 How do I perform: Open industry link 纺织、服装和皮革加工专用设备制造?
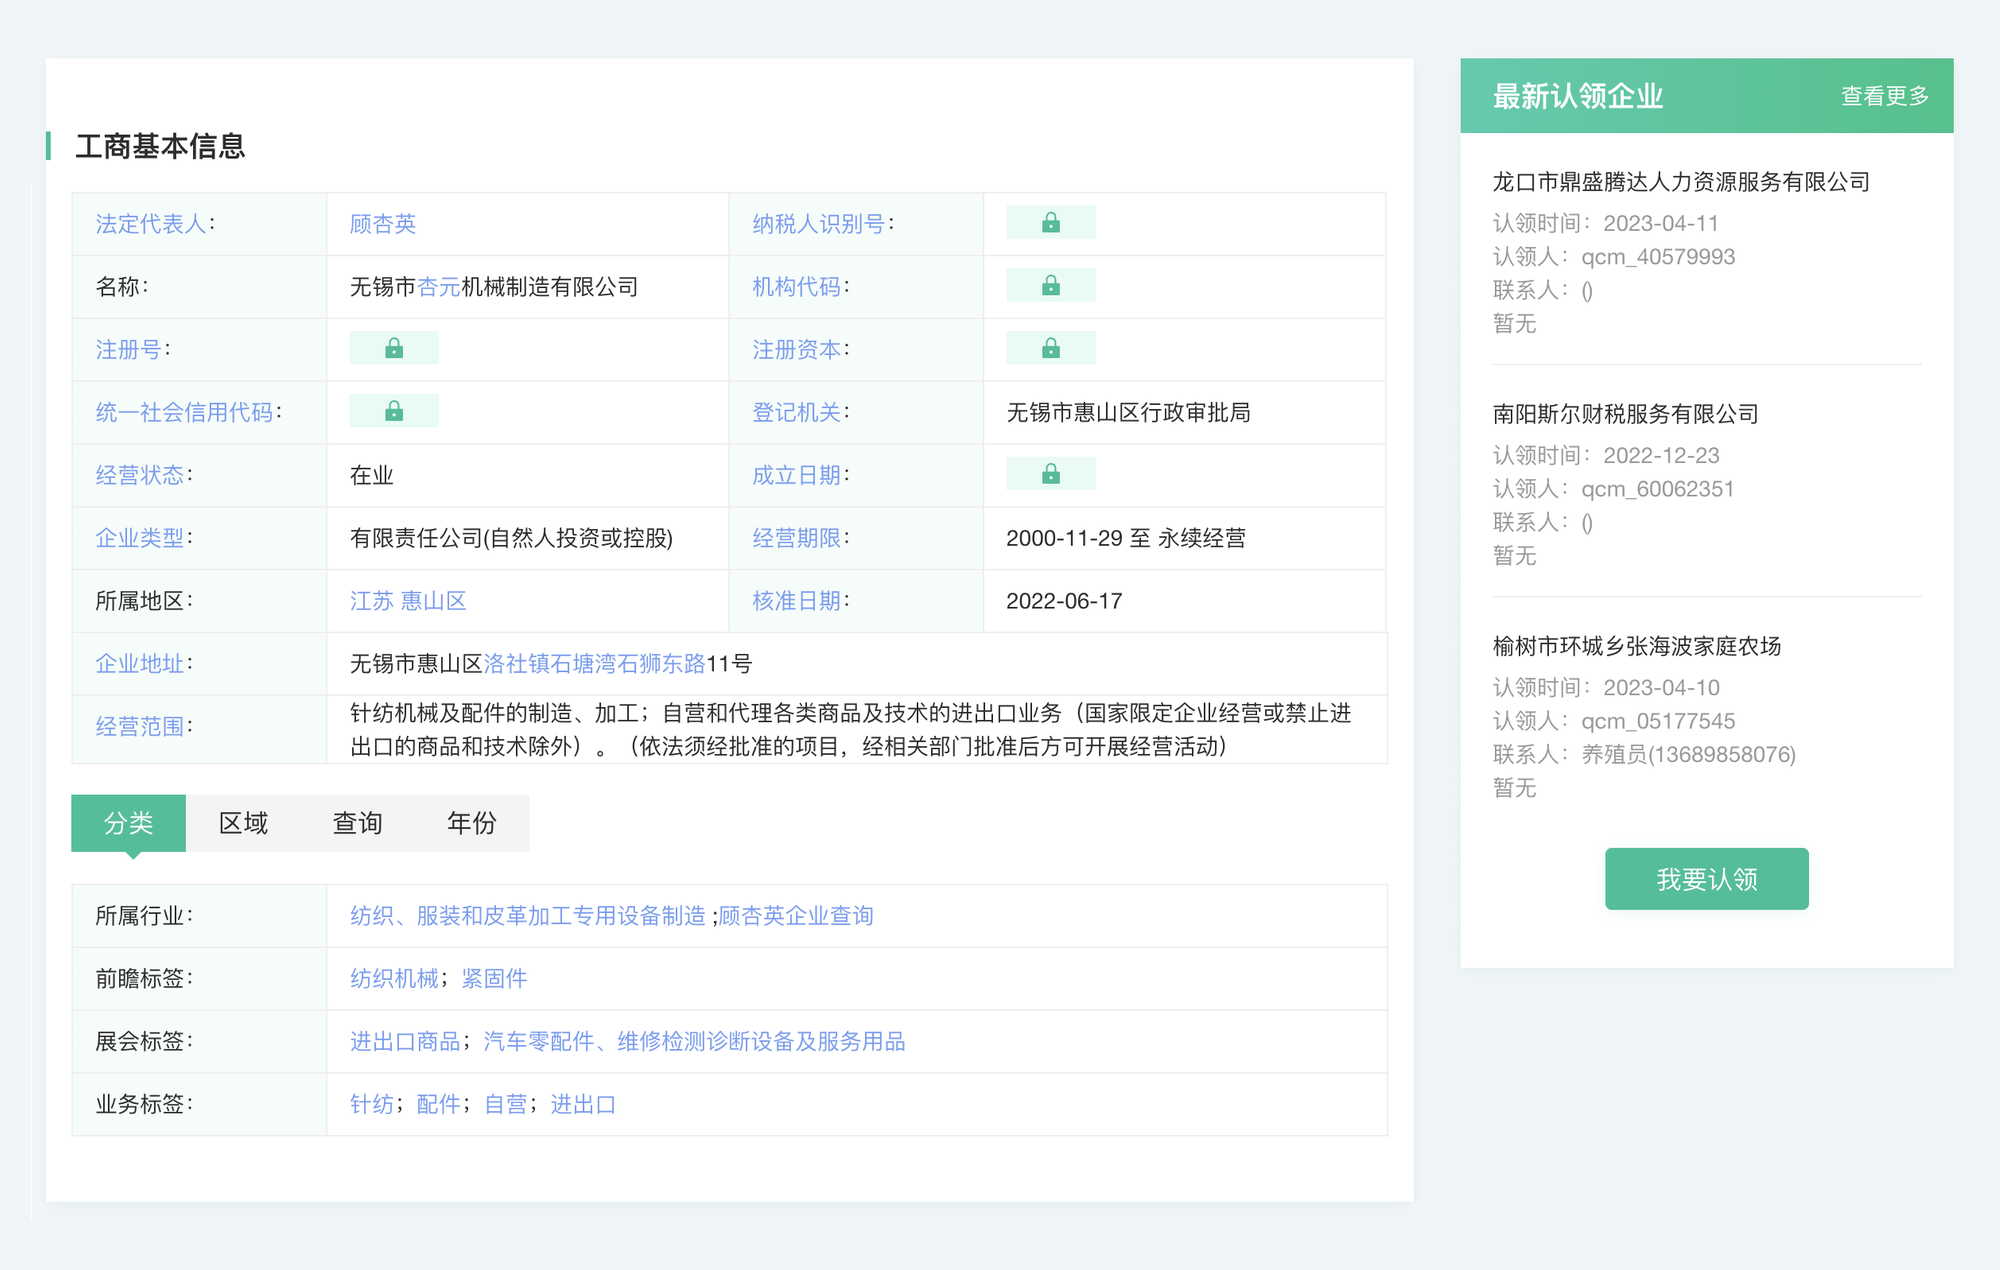coord(528,916)
